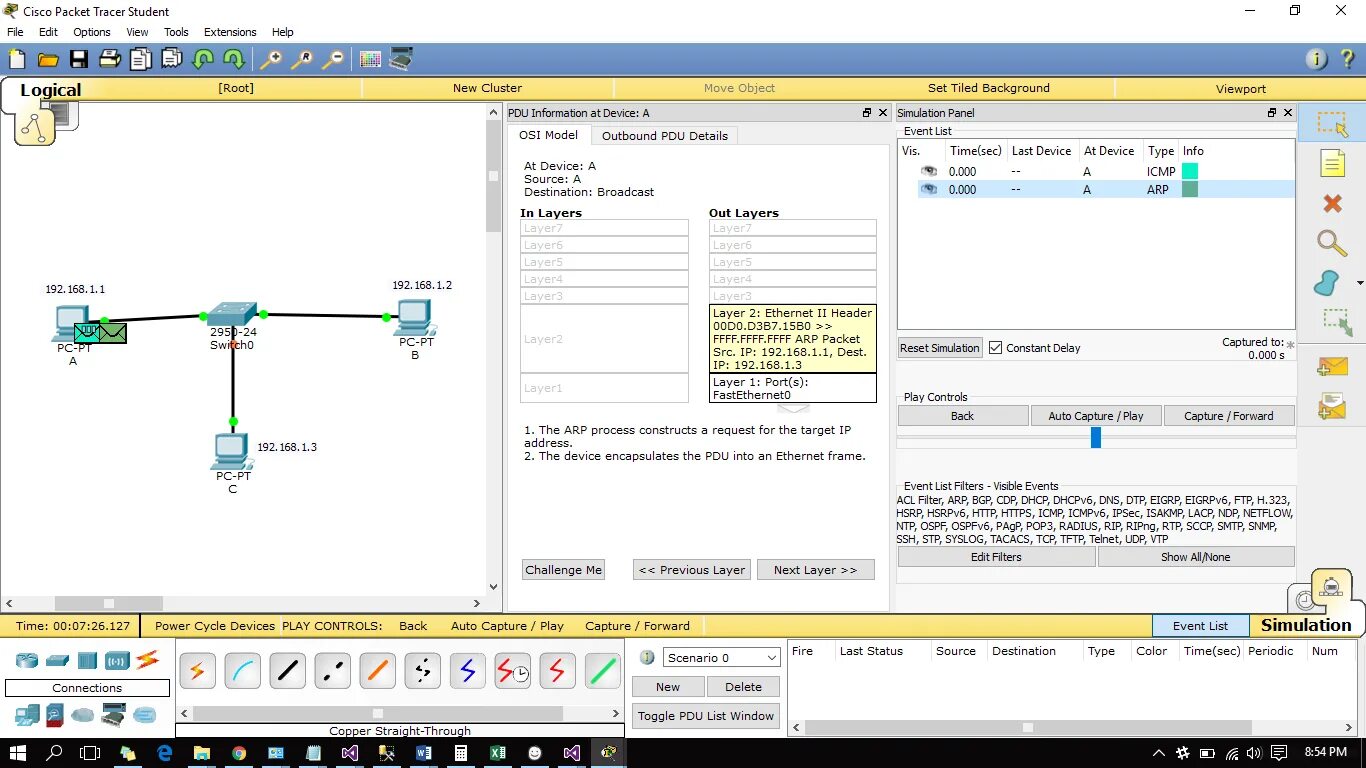Click the Auto Capture / Play button

point(1096,416)
